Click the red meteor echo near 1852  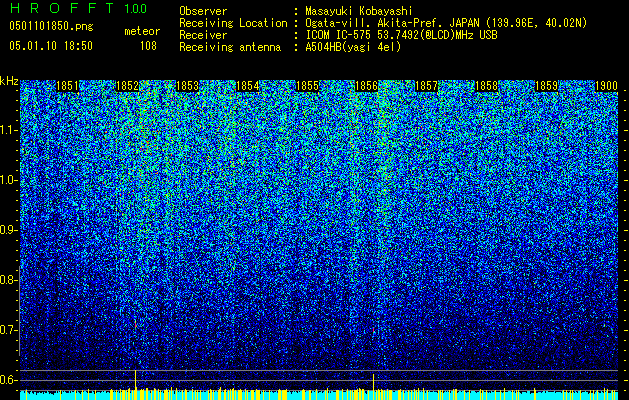136,325
